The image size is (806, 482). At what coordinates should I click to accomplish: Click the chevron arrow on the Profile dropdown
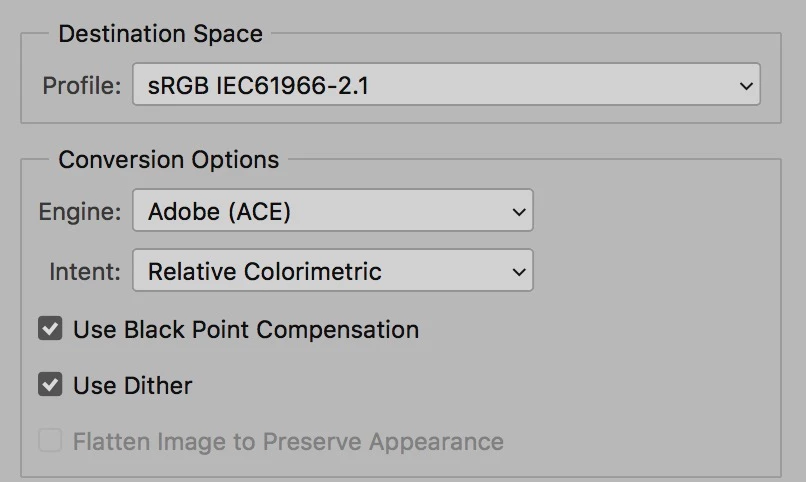[746, 86]
